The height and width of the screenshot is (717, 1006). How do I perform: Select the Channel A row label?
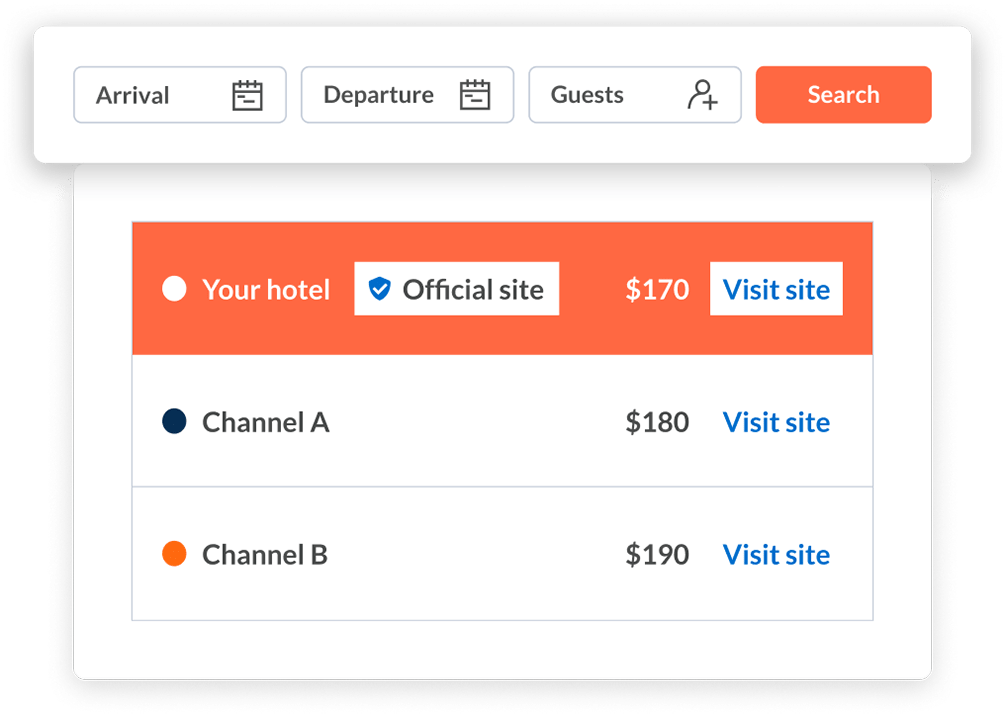tap(266, 423)
